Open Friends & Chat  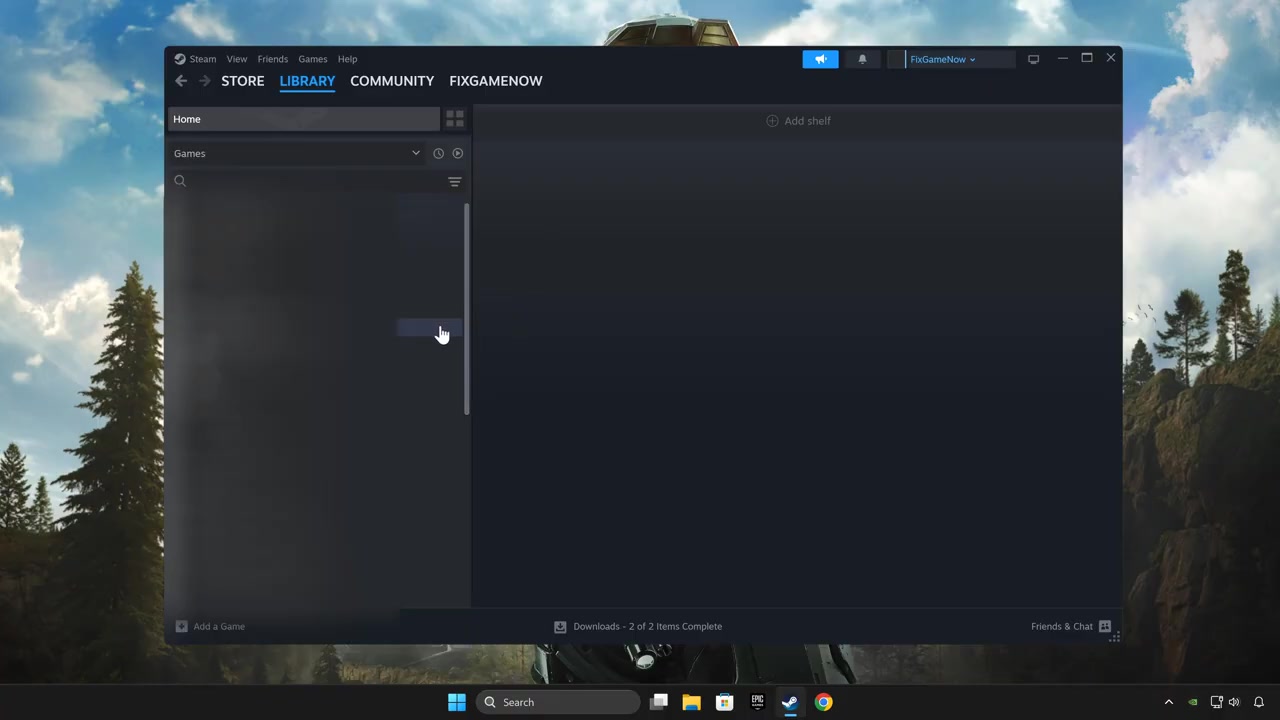(x=1071, y=626)
